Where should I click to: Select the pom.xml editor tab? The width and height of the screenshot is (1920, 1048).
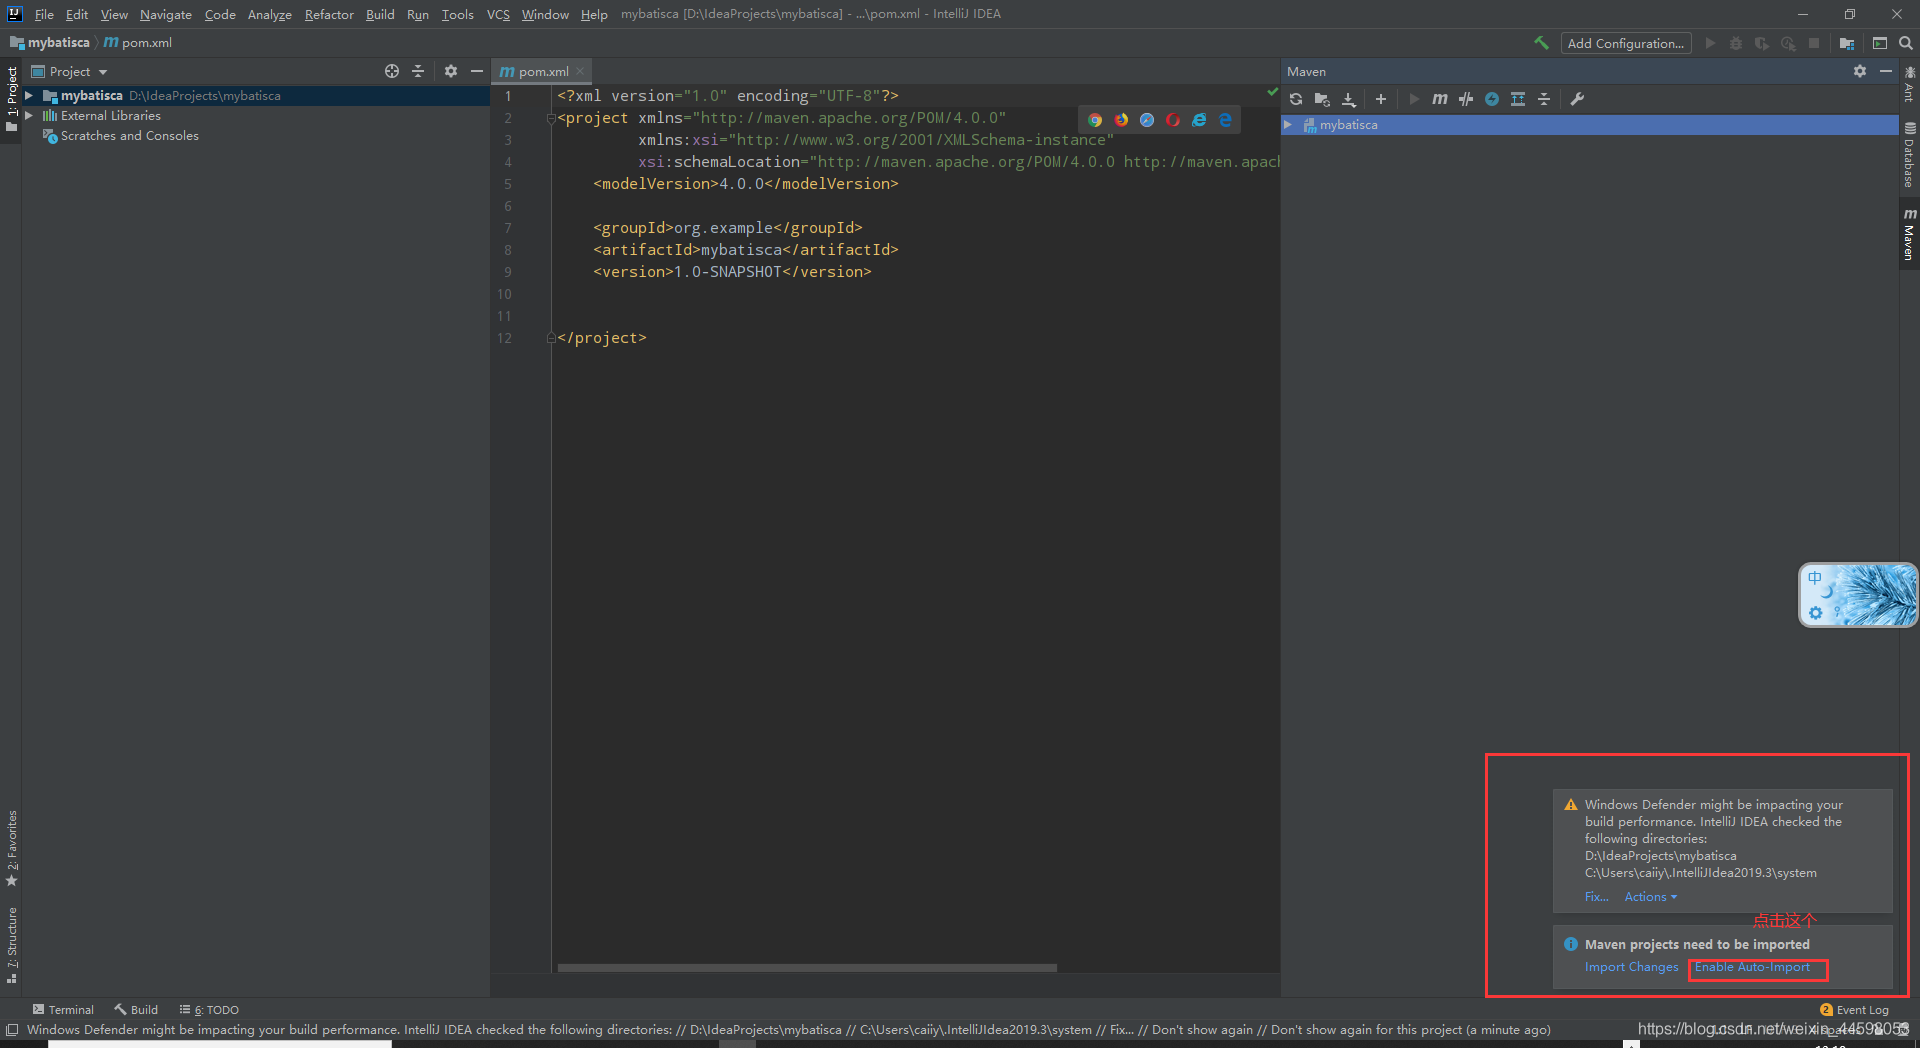[x=542, y=71]
